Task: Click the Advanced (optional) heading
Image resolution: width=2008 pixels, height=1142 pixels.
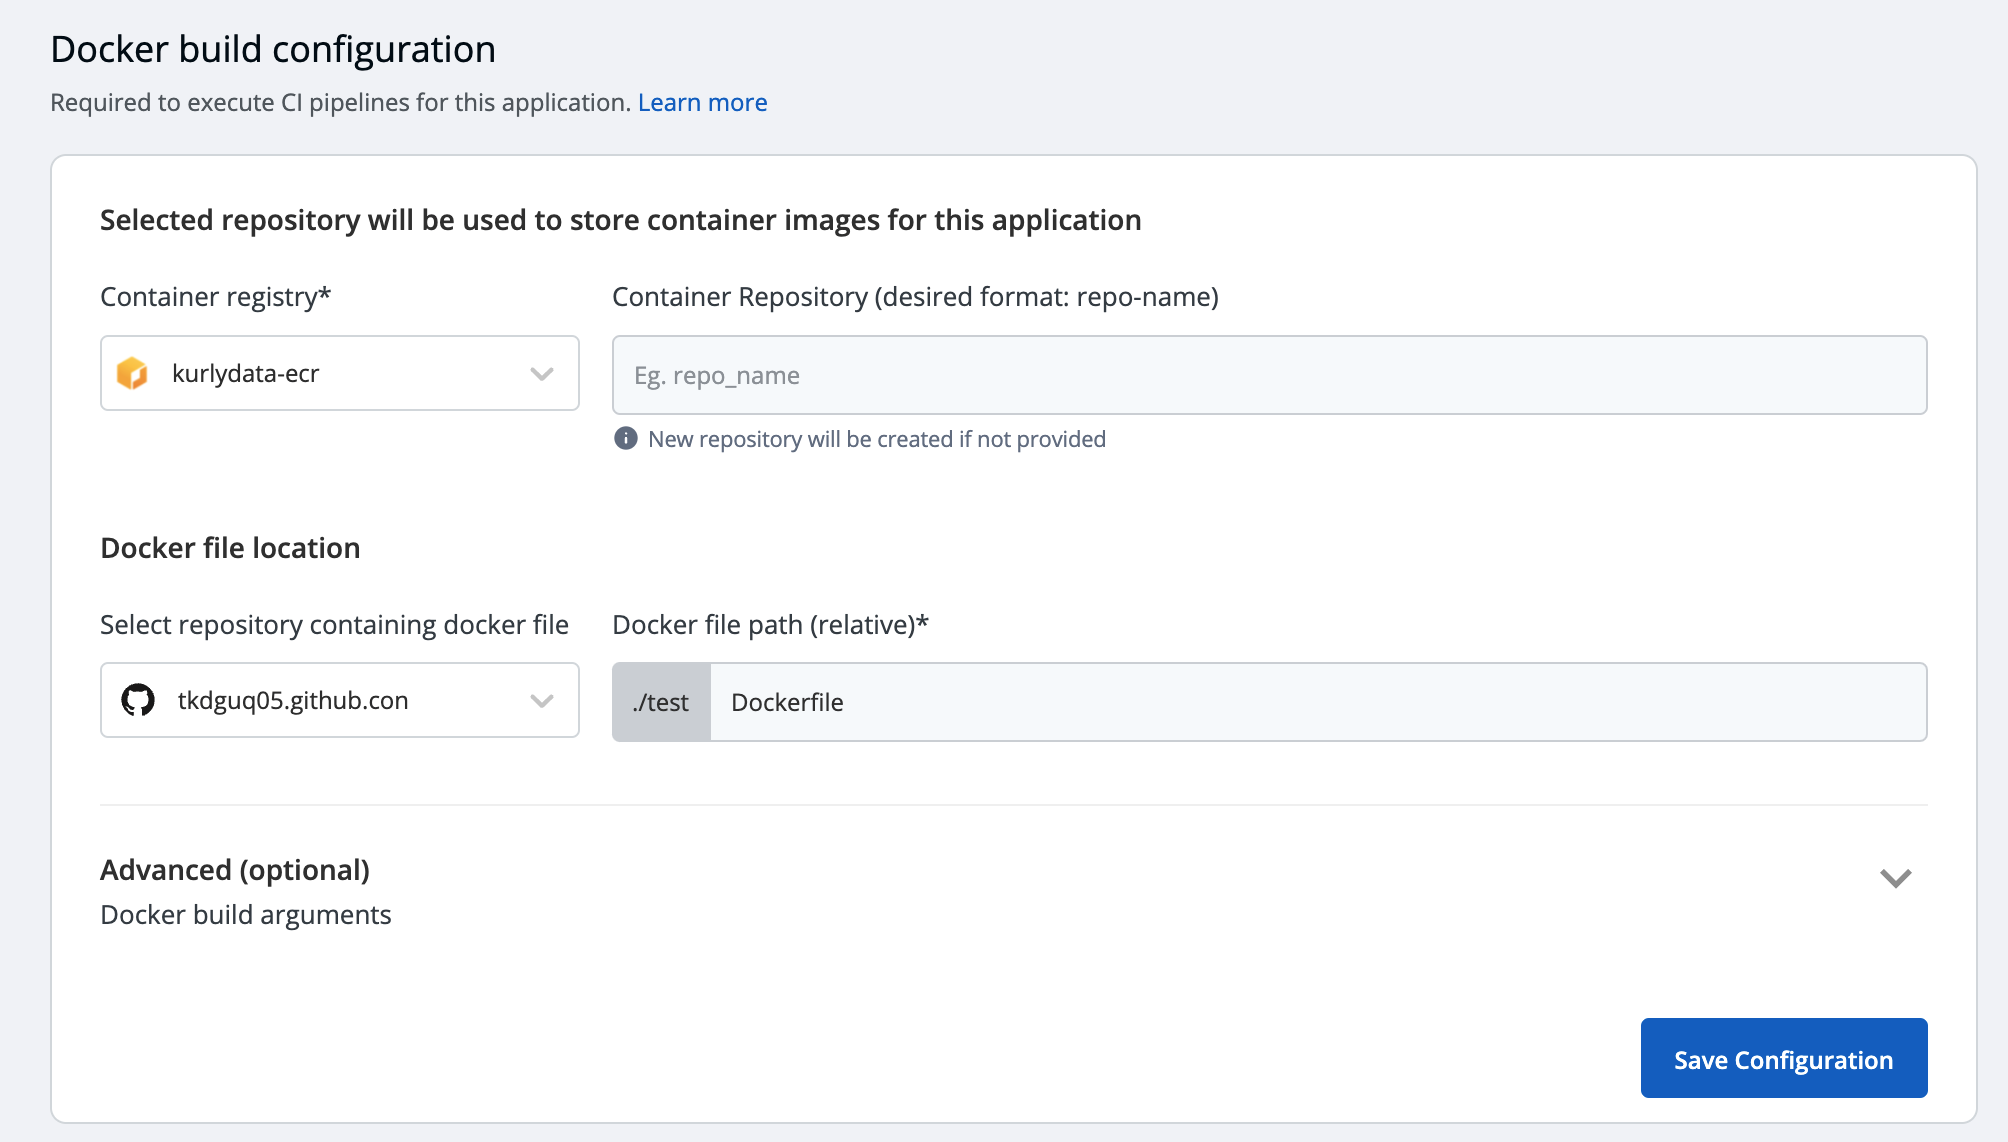Action: click(x=235, y=870)
